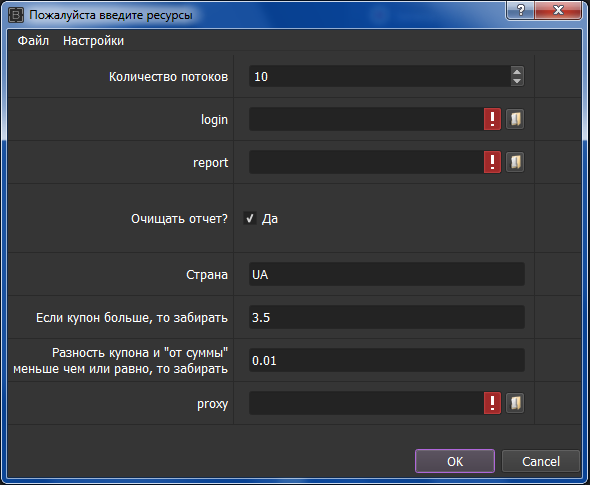This screenshot has height=485, width=590.
Task: Click red warning icon in report field
Action: [492, 162]
